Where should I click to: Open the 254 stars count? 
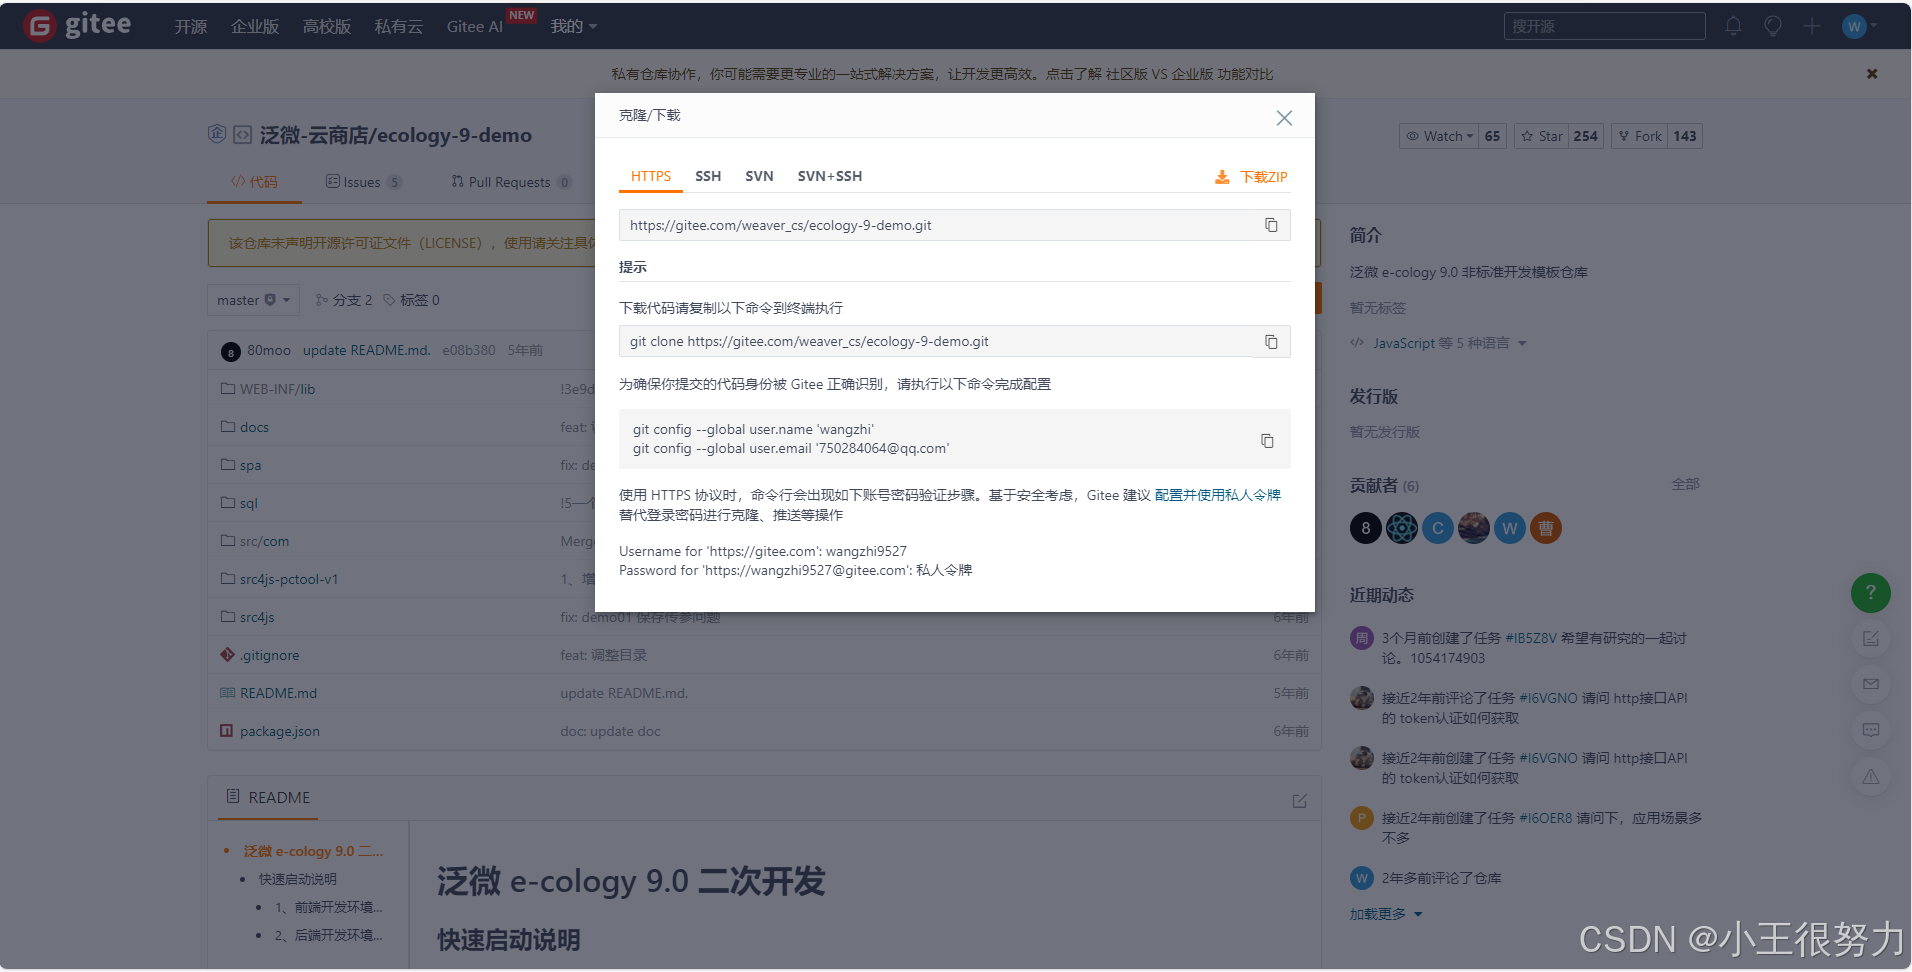click(x=1585, y=136)
